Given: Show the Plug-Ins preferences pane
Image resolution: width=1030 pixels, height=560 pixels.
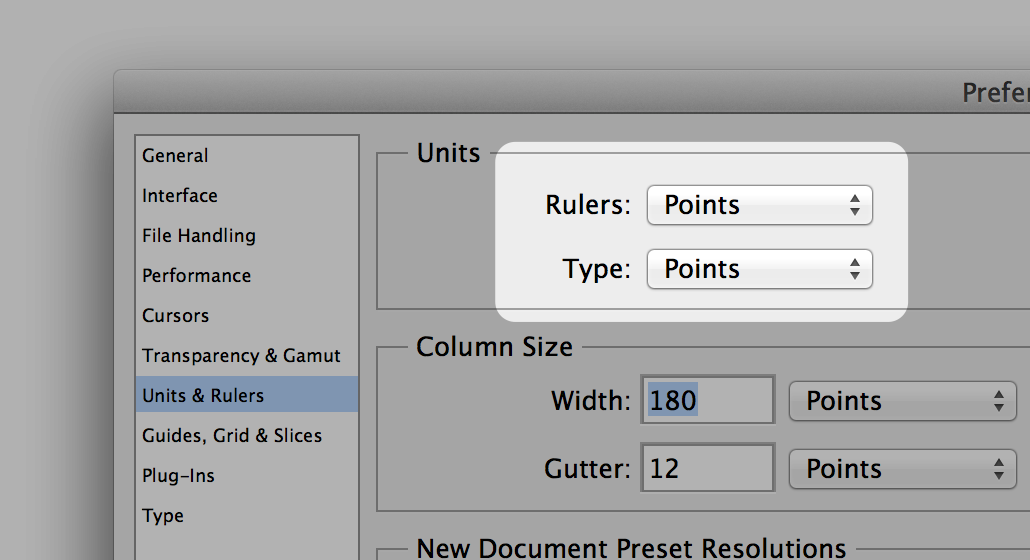Looking at the screenshot, I should [179, 476].
